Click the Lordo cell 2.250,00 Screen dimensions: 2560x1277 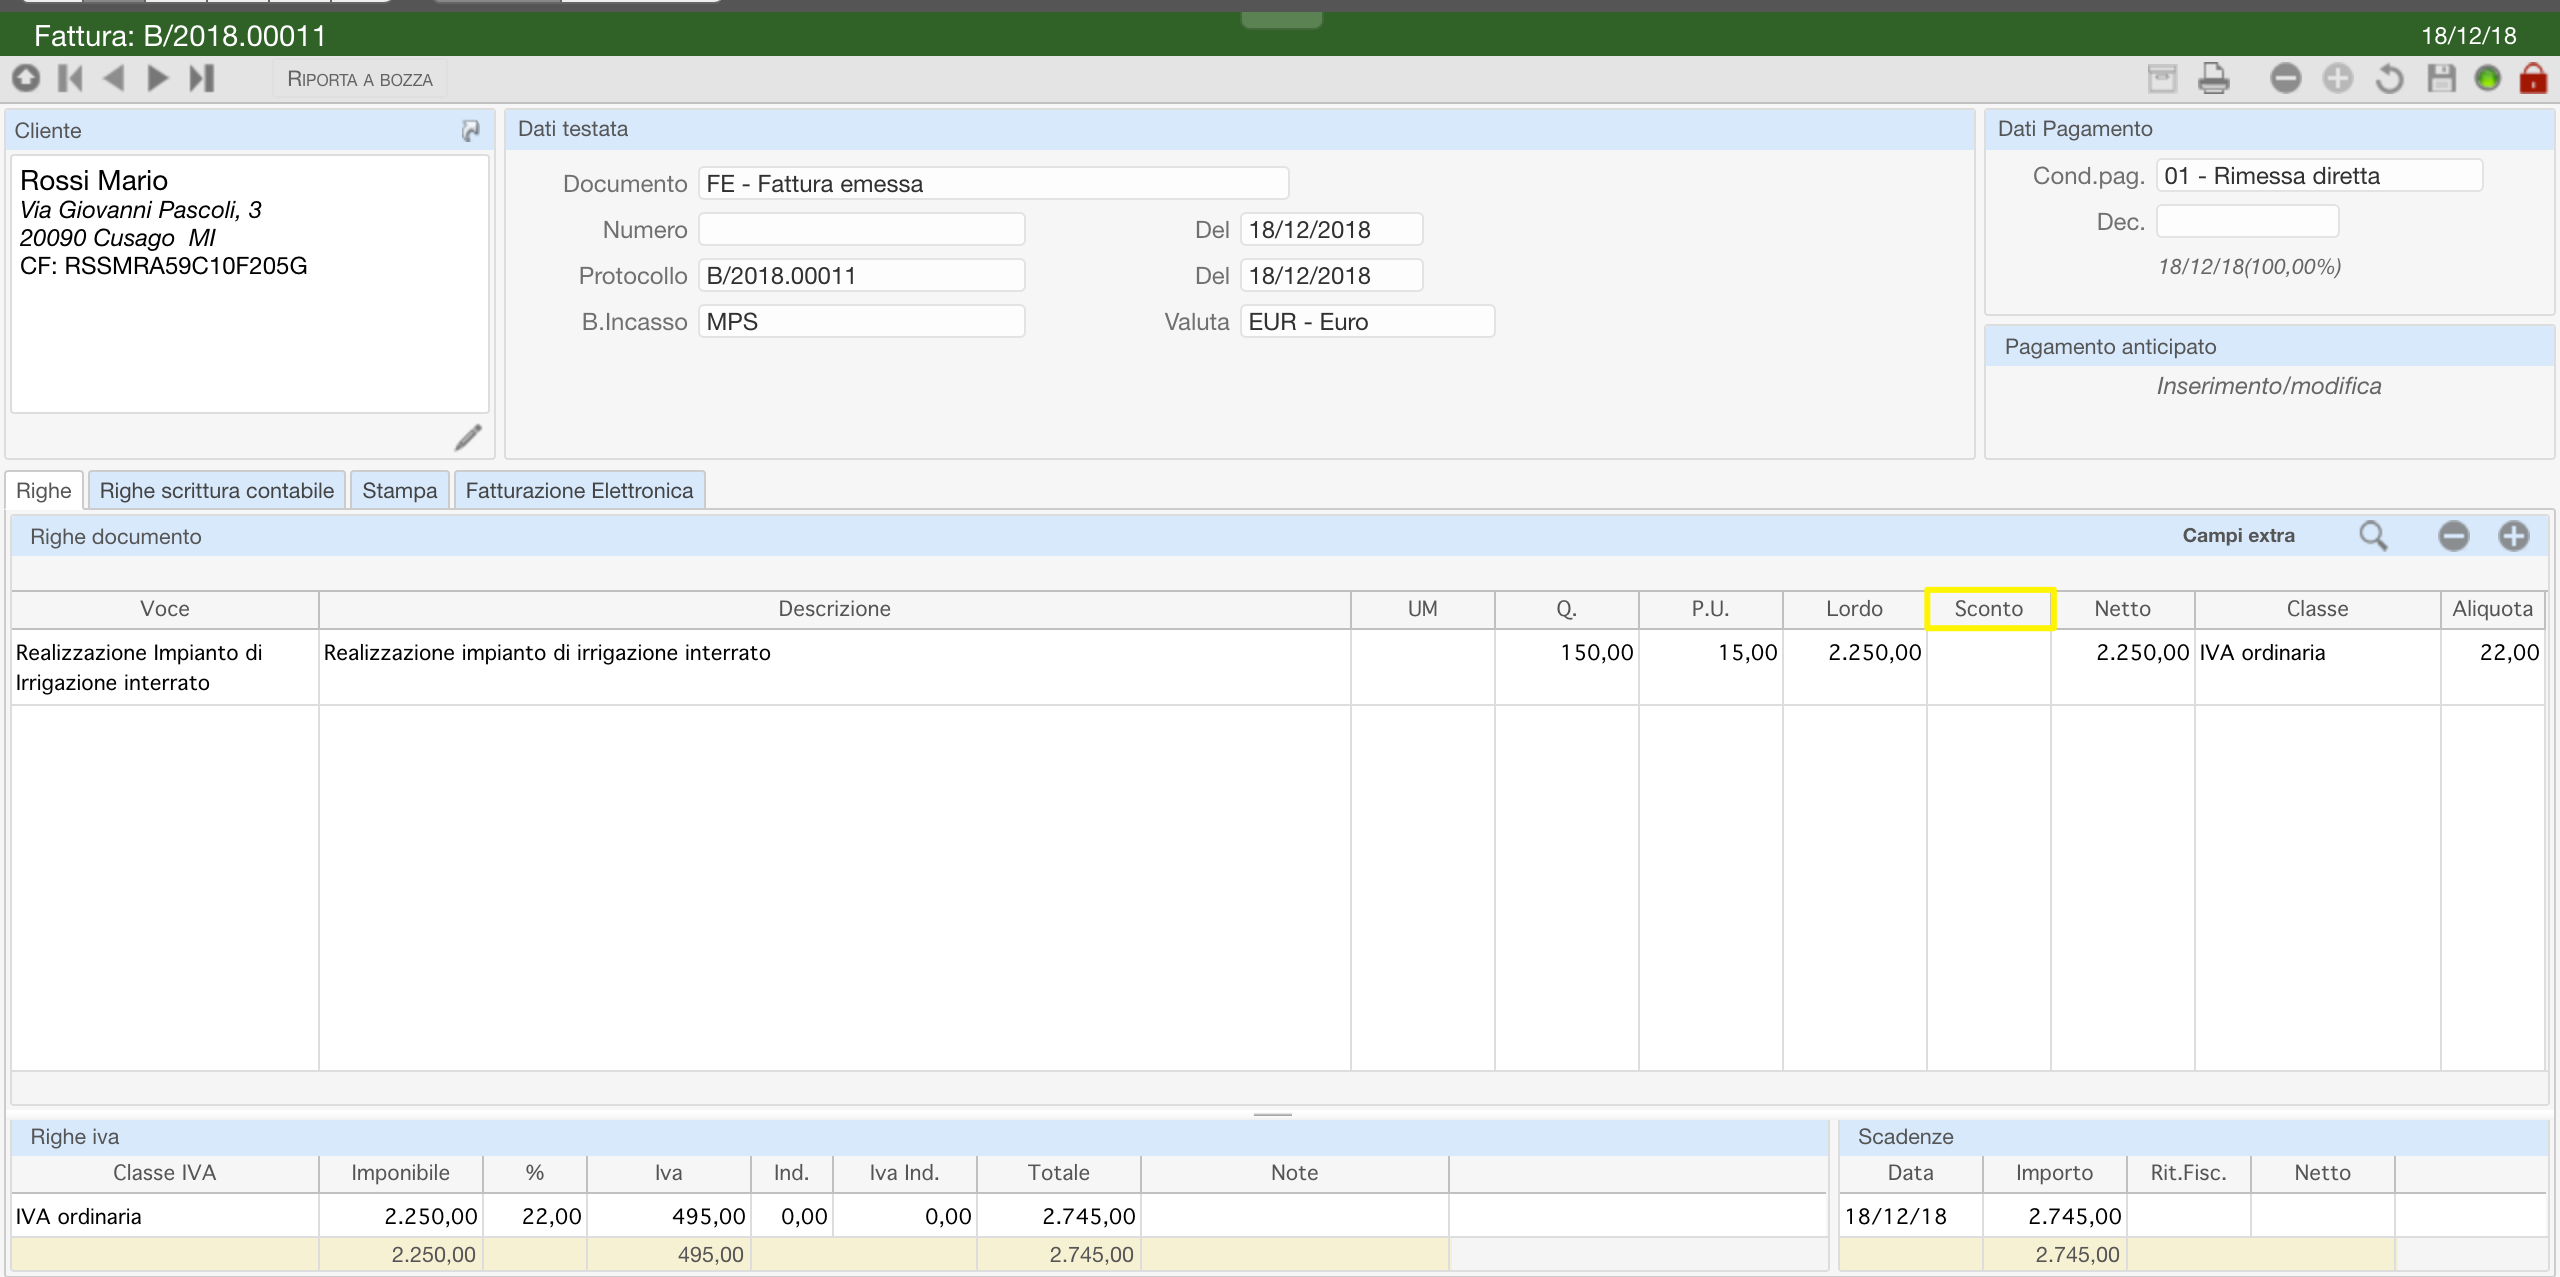pyautogui.click(x=1854, y=667)
